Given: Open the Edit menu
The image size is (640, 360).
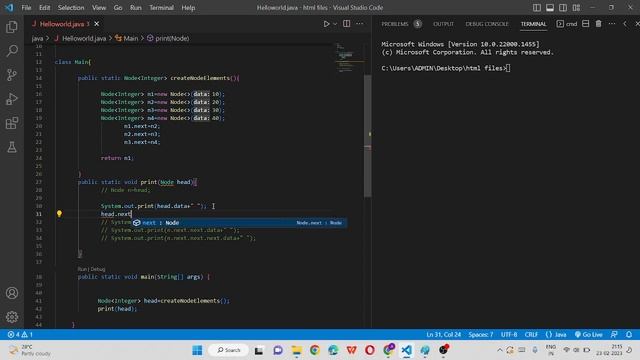Looking at the screenshot, I should coord(44,8).
